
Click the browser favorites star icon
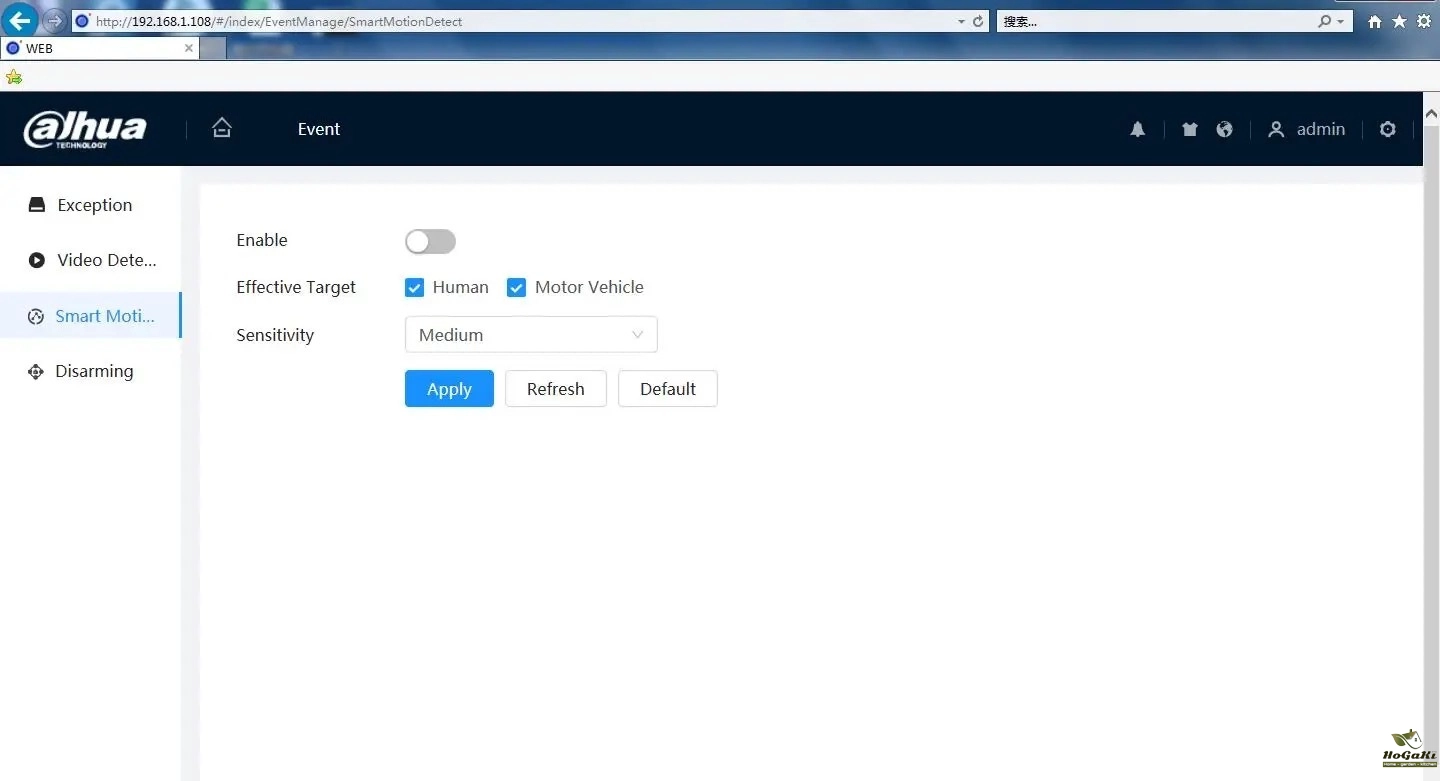(1399, 21)
